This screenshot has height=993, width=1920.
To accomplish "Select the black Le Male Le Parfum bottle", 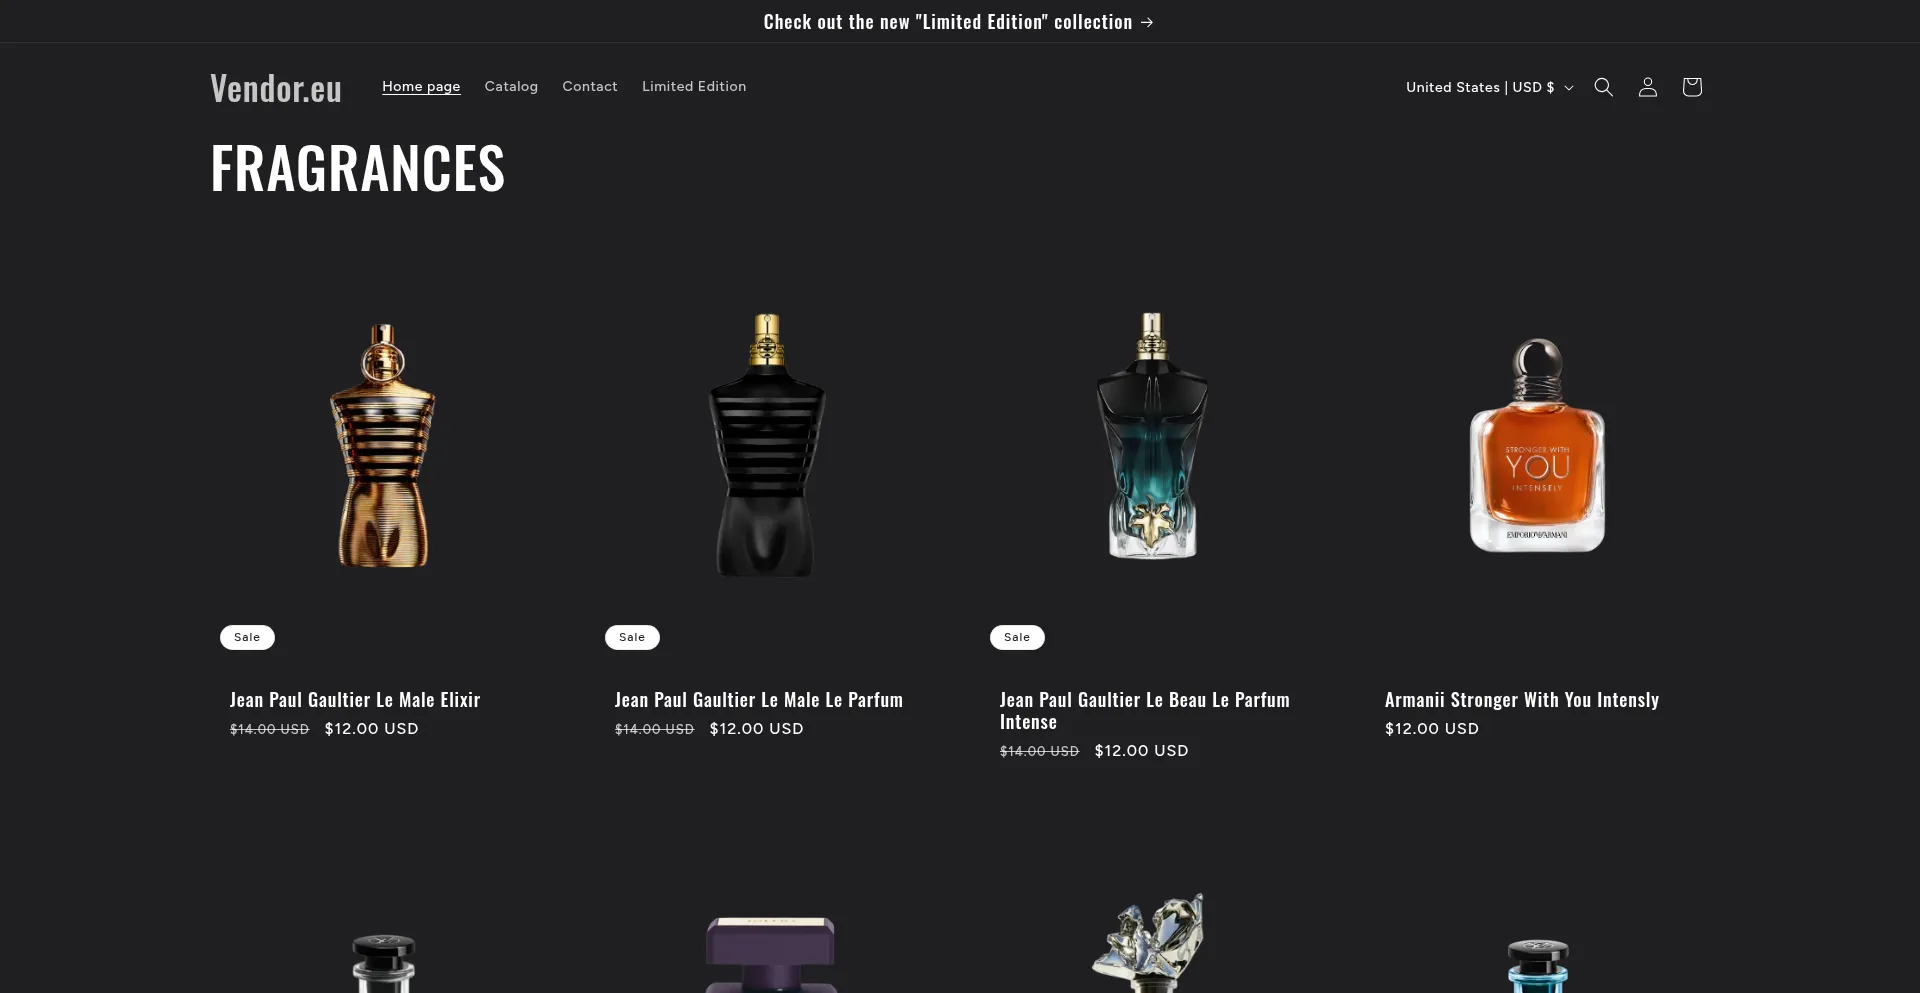I will (767, 445).
